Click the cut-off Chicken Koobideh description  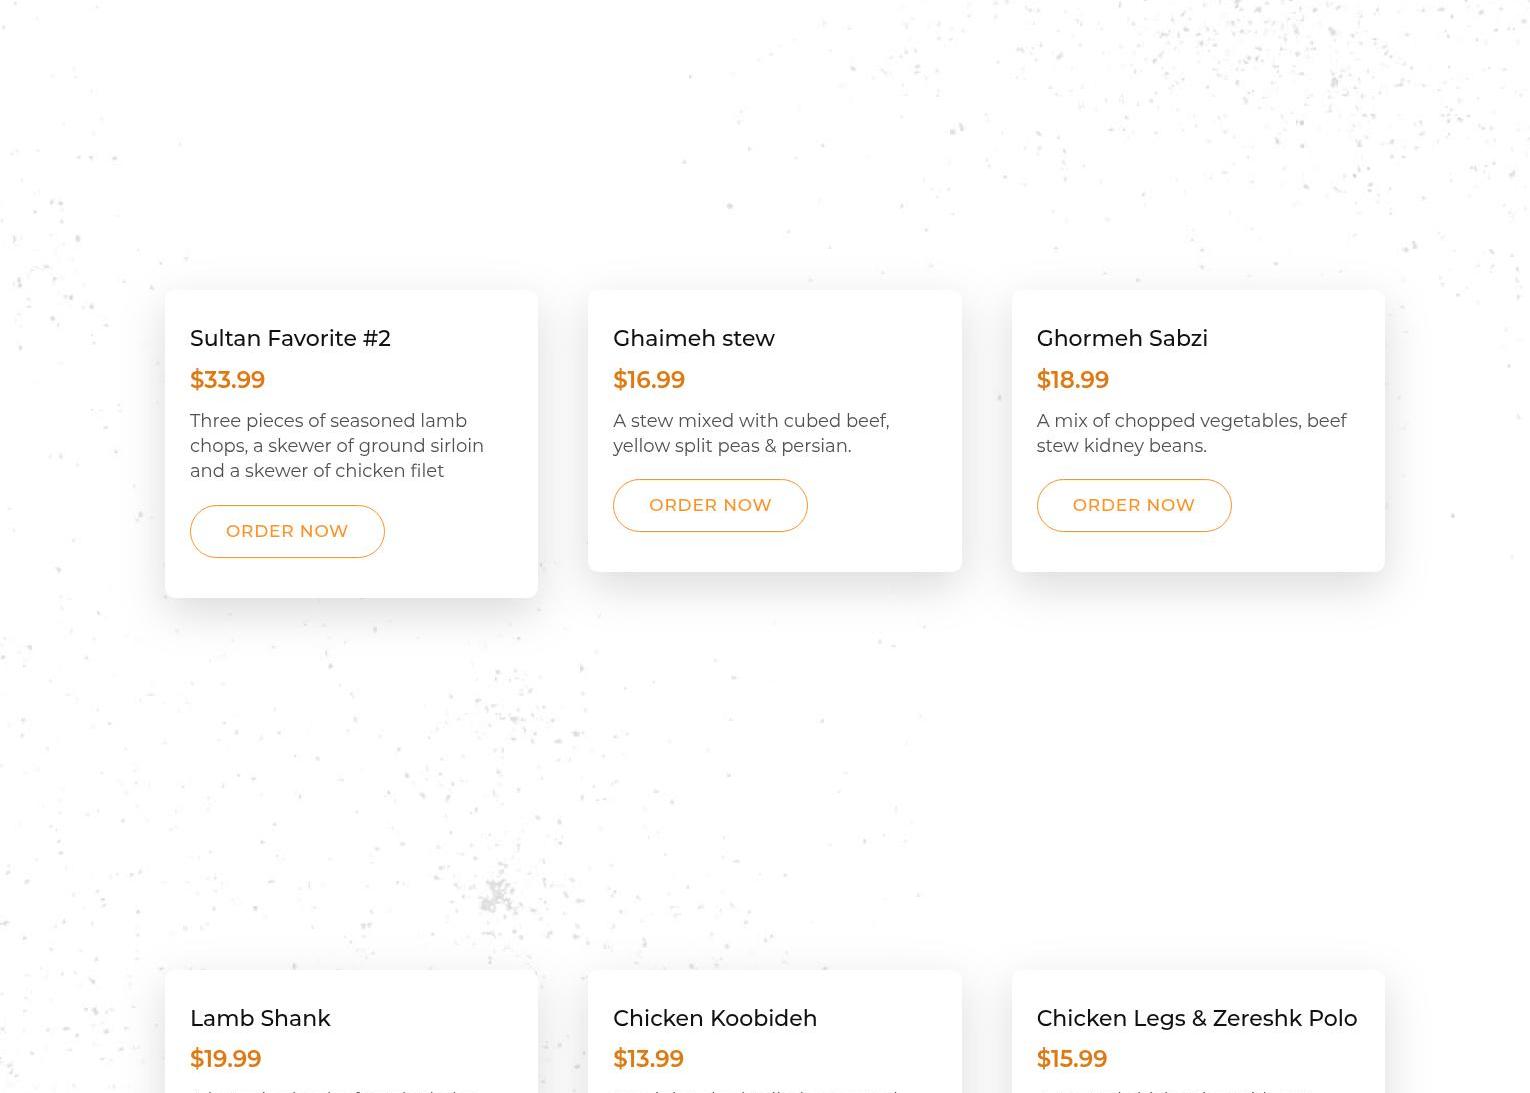coord(755,1089)
